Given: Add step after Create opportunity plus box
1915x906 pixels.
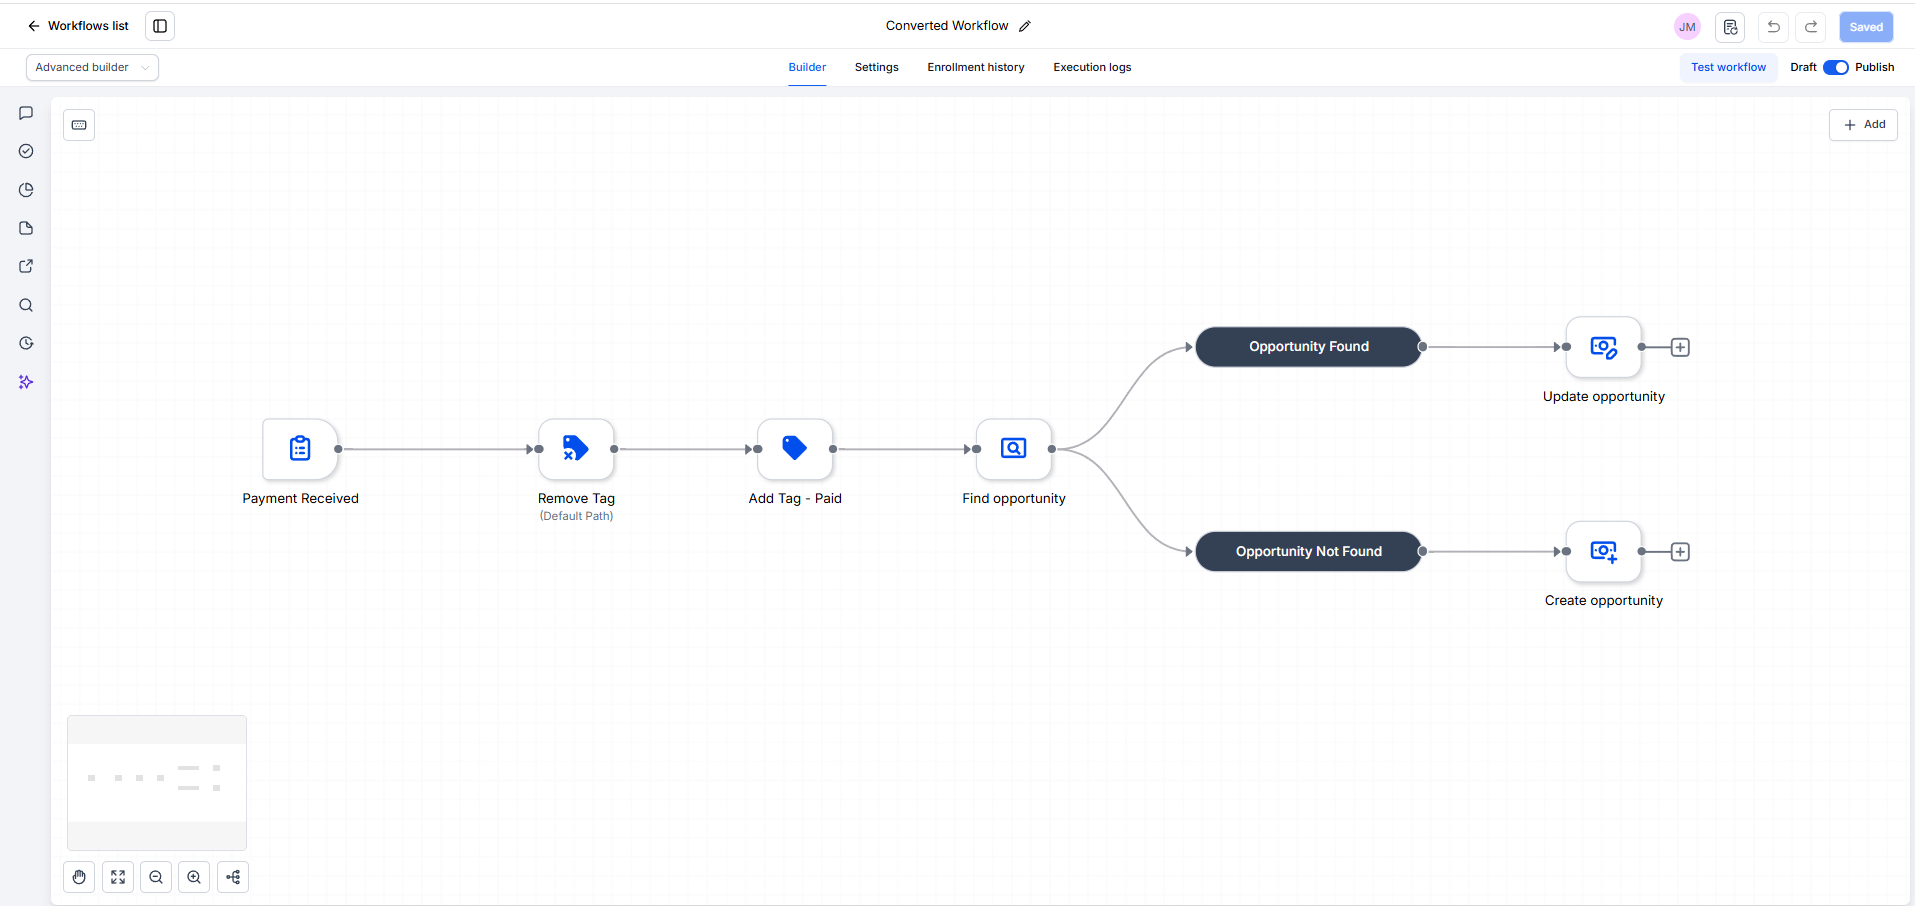Looking at the screenshot, I should point(1680,552).
